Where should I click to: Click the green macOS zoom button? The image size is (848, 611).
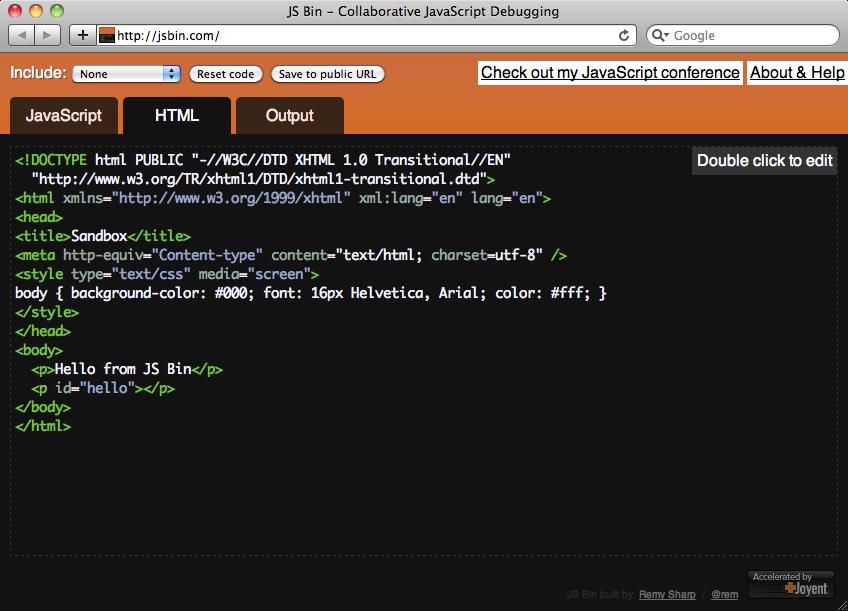click(x=57, y=10)
